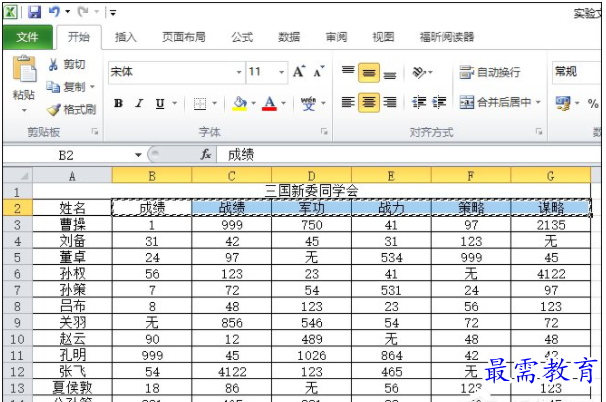Viewport: 606px width, 402px height.
Task: Expand the underline style arrow
Action: pos(174,103)
